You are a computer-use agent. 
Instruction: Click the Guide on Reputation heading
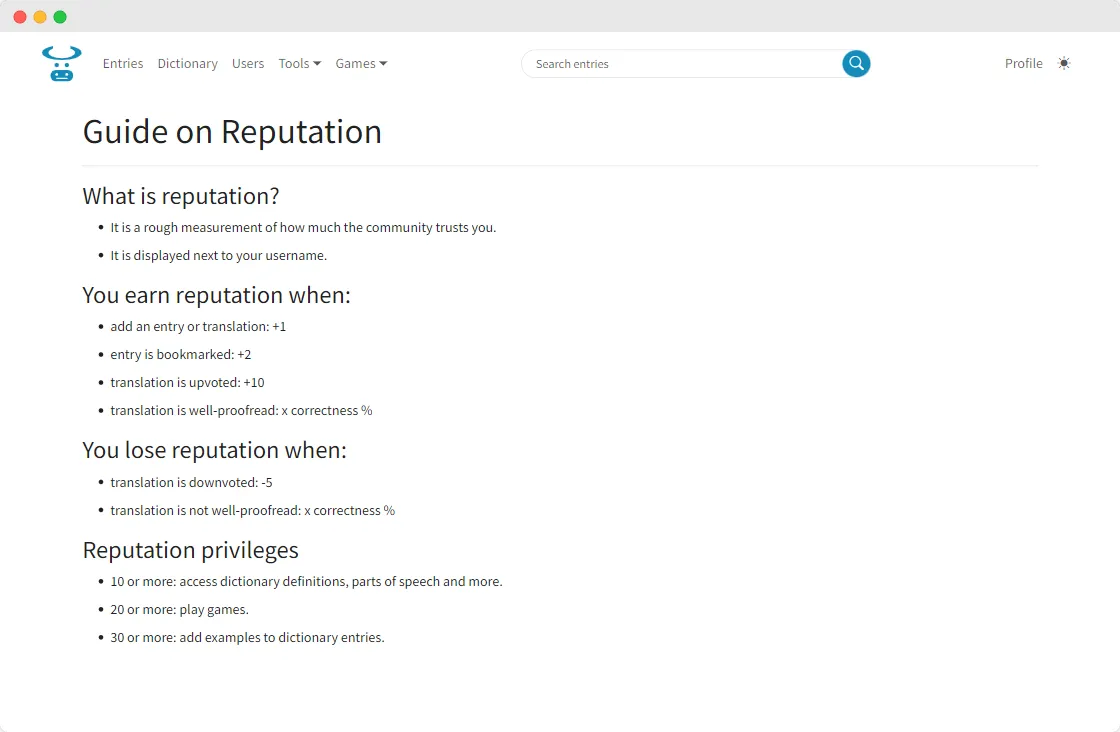pos(232,132)
